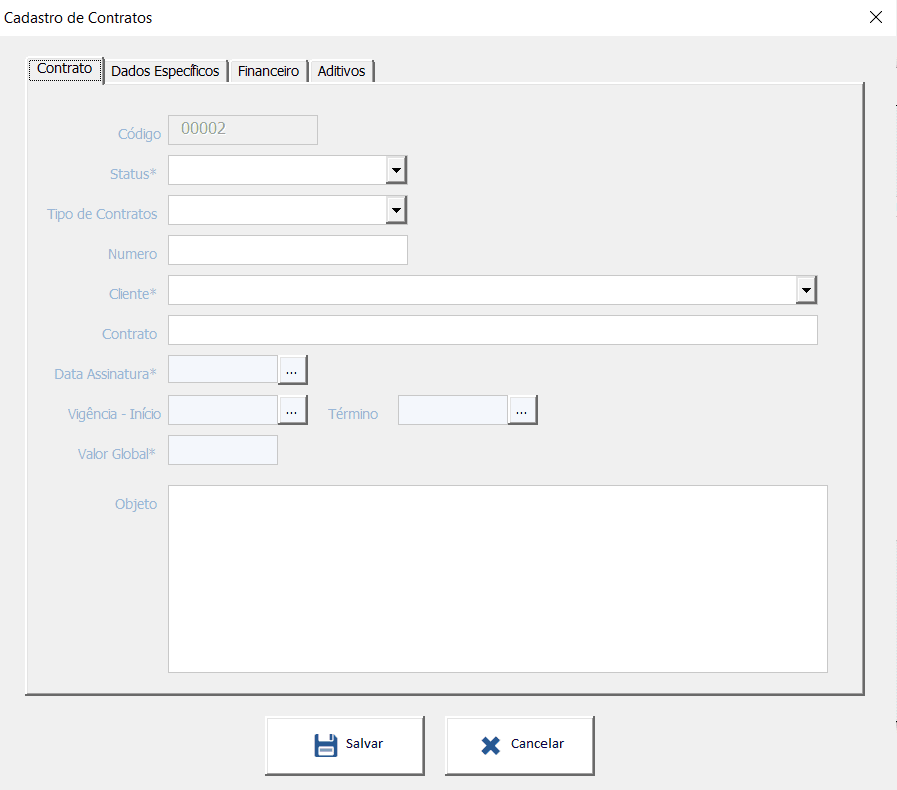This screenshot has width=897, height=790.
Task: Open the Cliente dropdown arrow
Action: tap(806, 290)
